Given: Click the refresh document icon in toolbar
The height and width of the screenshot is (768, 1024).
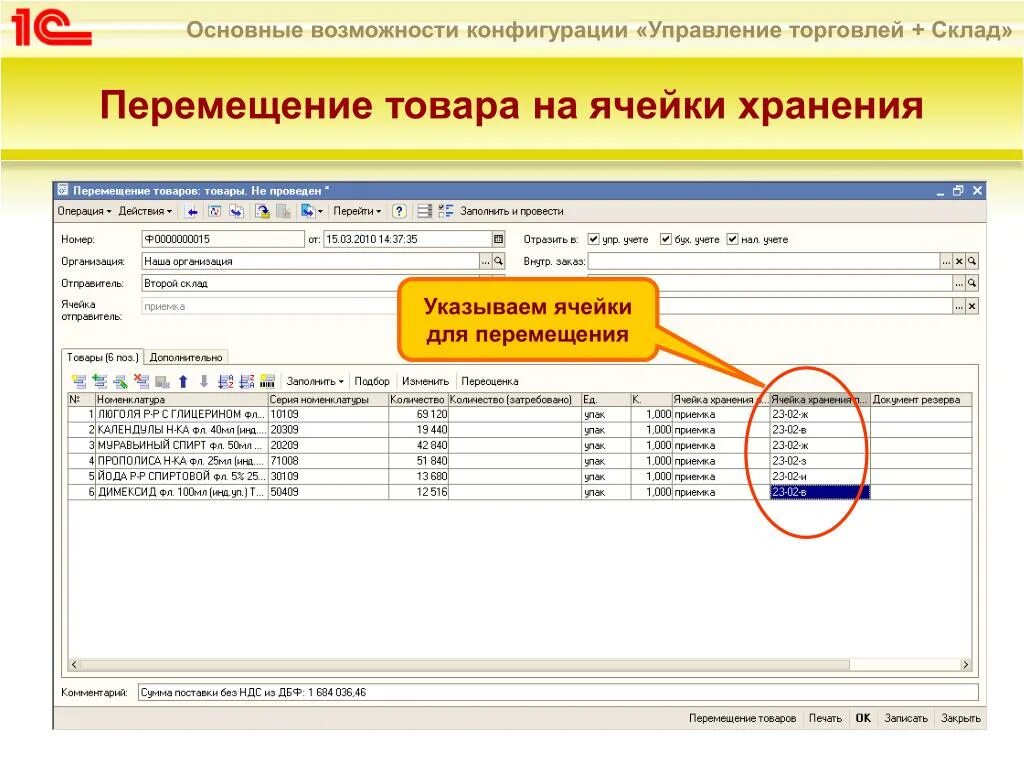Looking at the screenshot, I should (x=215, y=211).
